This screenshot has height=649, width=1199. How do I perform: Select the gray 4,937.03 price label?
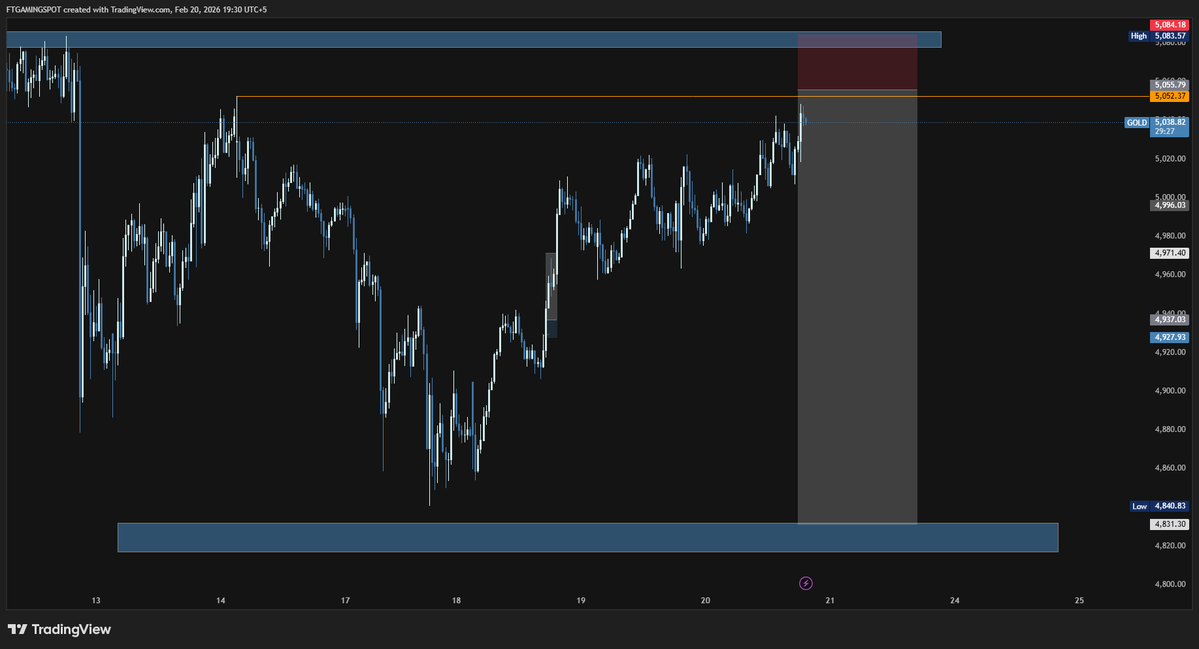pos(1170,320)
